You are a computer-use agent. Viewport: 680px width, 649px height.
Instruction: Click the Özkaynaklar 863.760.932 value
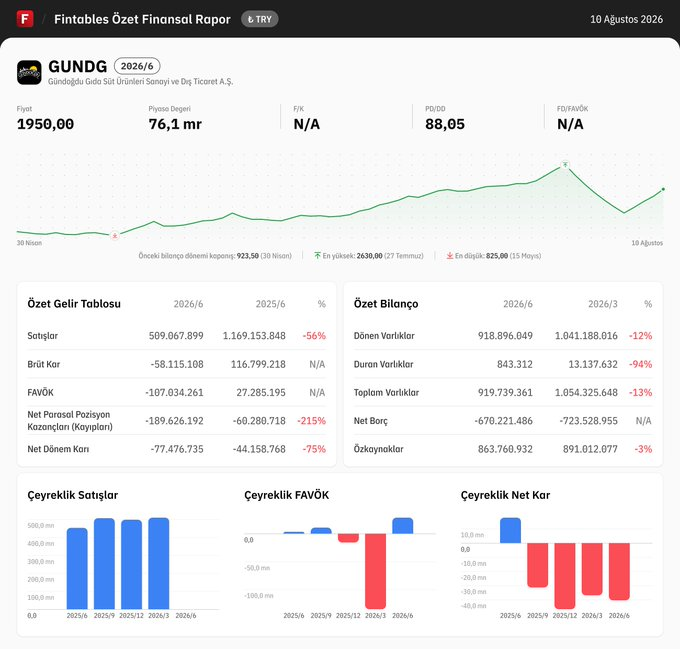[x=505, y=449]
